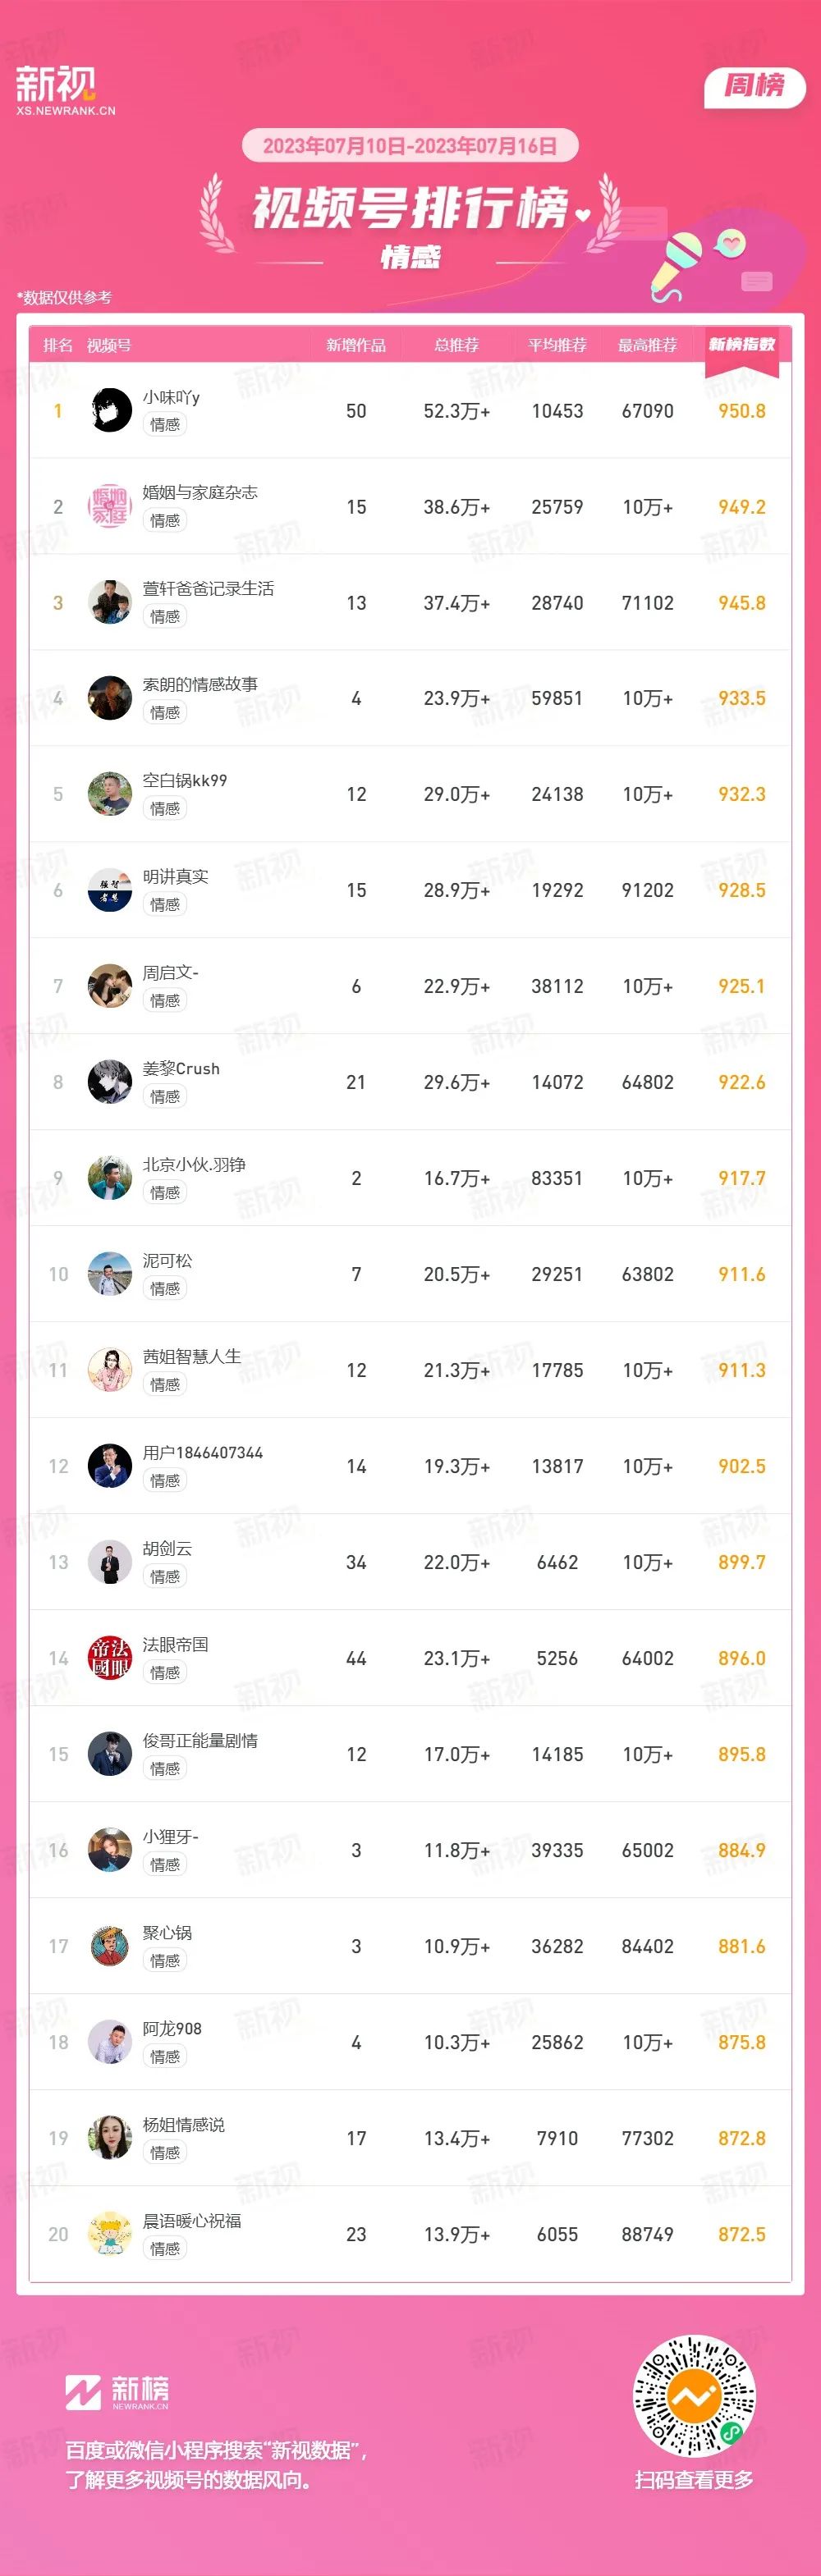Screen dimensions: 821x2576
Task: Click the 新视 logo at top left
Action: click(x=65, y=91)
